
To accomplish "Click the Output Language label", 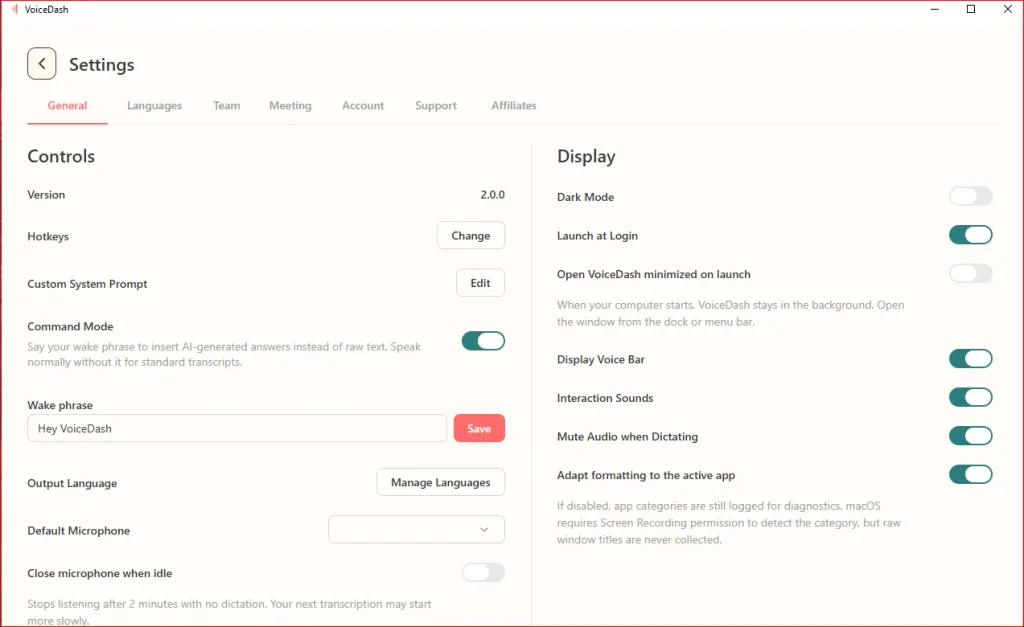I will [72, 483].
